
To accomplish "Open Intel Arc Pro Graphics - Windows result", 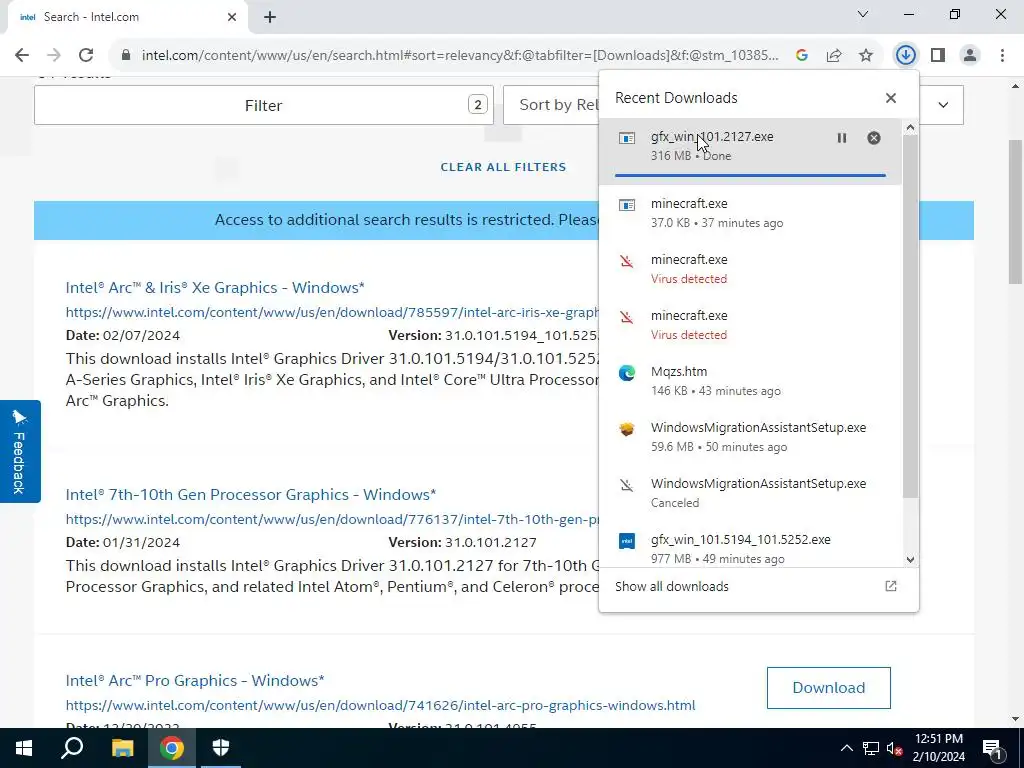I will tap(195, 680).
